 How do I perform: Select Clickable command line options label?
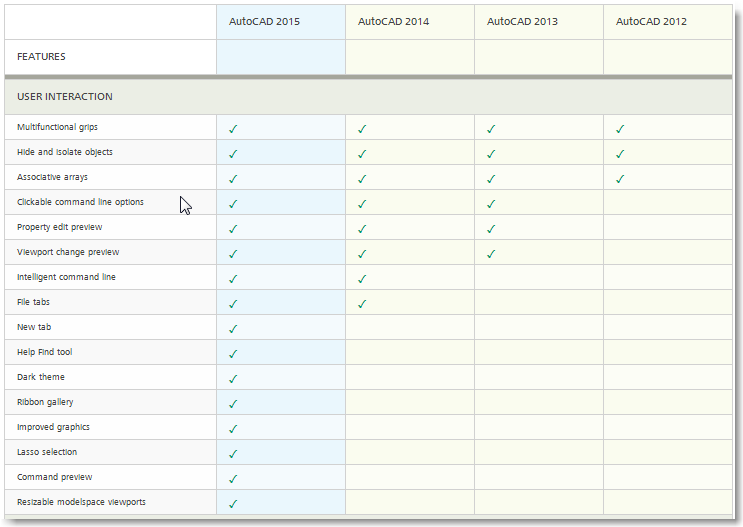pyautogui.click(x=80, y=202)
